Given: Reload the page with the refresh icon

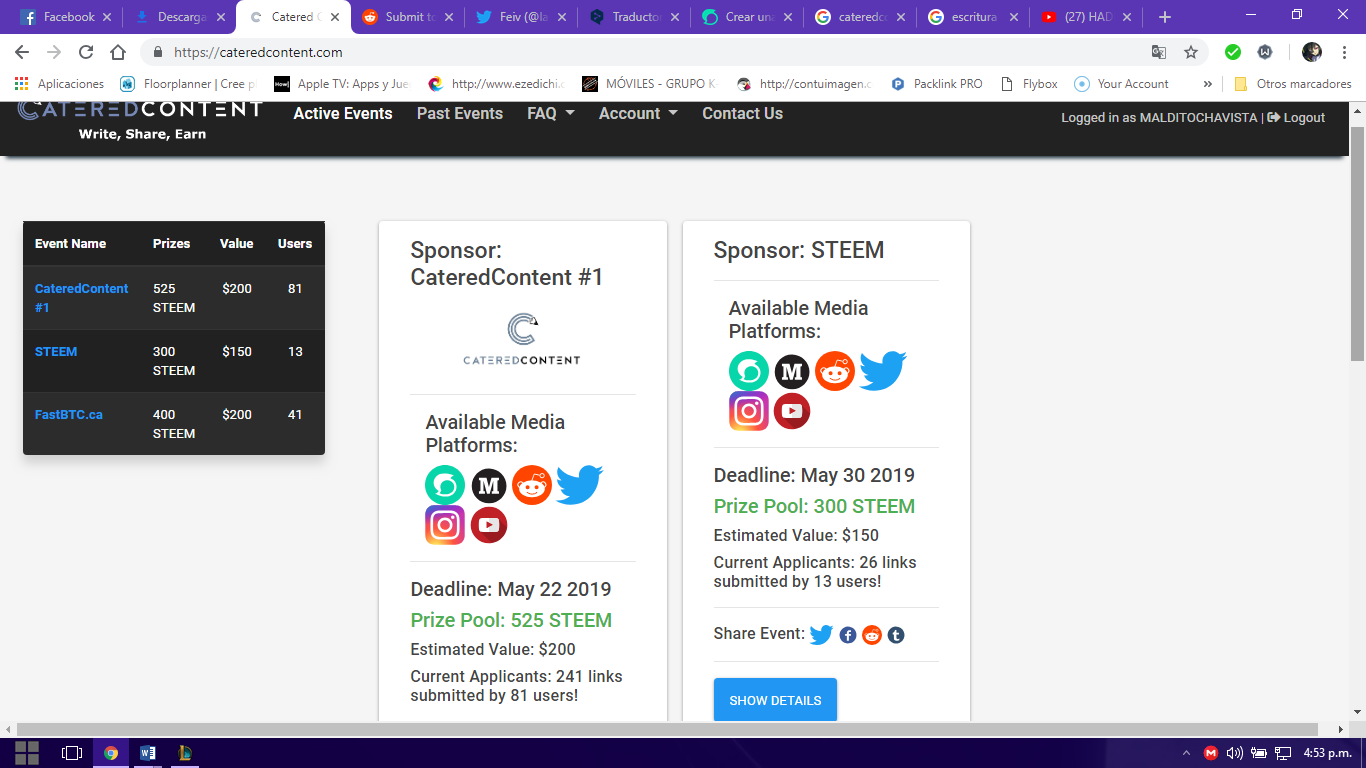Looking at the screenshot, I should 86,52.
